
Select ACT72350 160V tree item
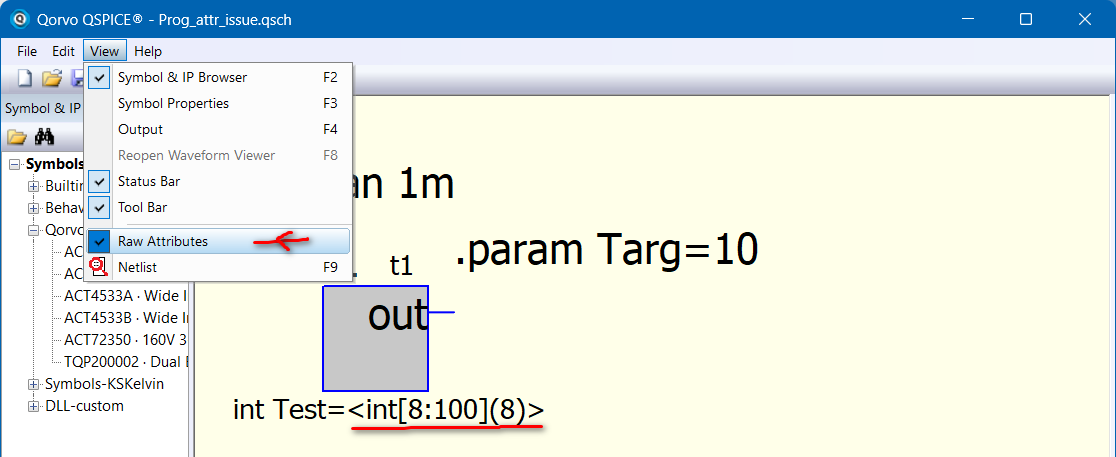pos(125,340)
